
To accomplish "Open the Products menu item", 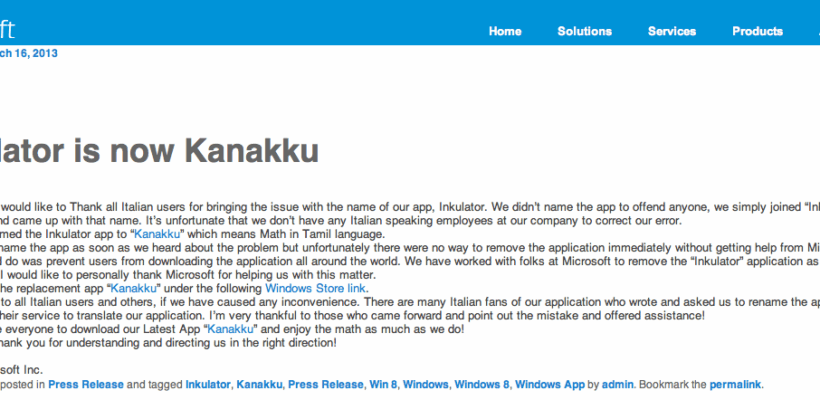I will pyautogui.click(x=757, y=31).
